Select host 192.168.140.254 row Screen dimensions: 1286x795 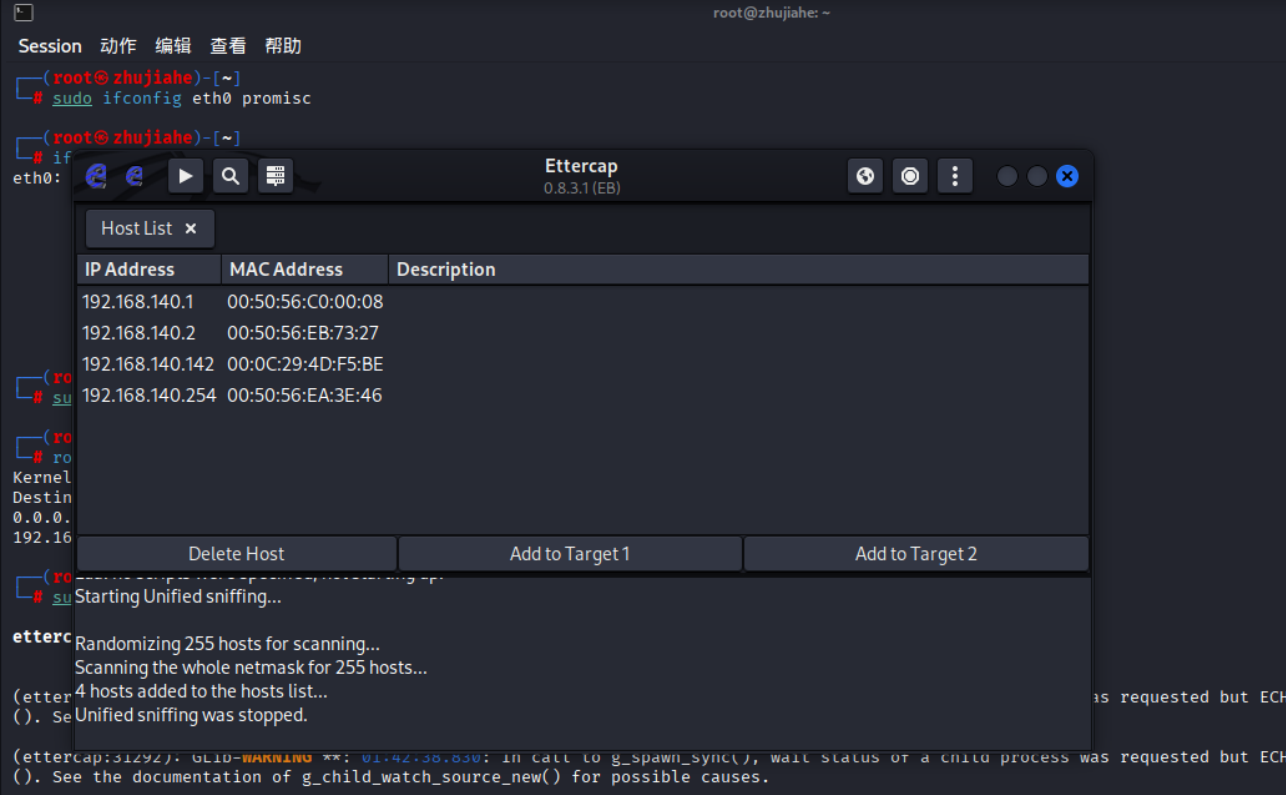pos(582,395)
